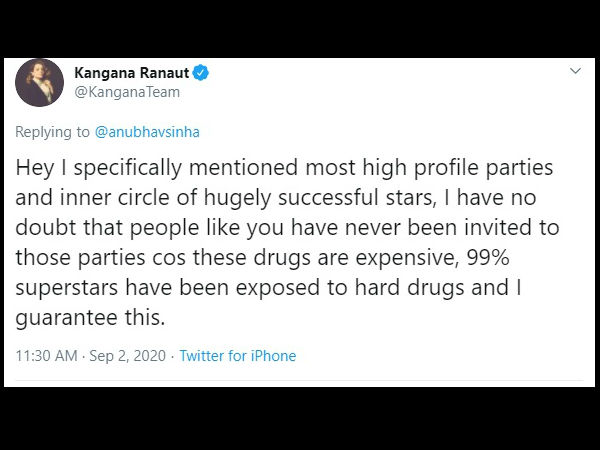Screen dimensions: 600x450
Task: Click the Twitter for iPhone source link
Action: (238, 356)
